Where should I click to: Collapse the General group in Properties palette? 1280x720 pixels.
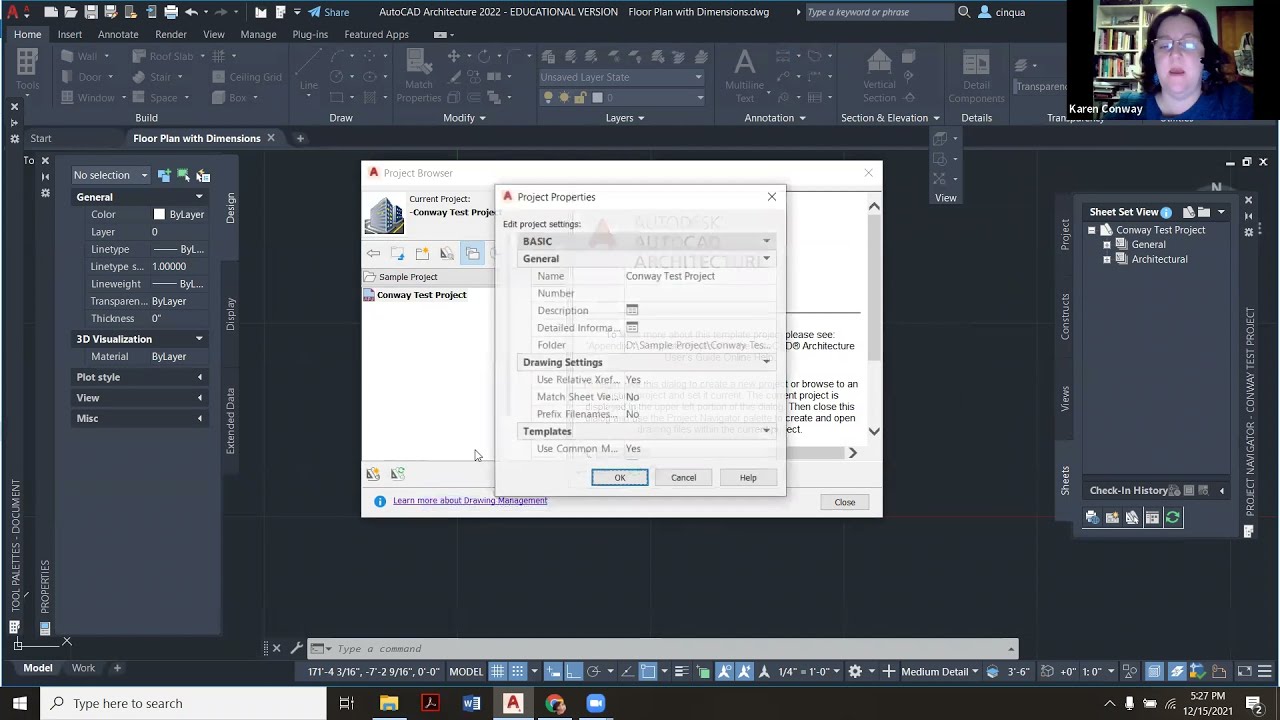pyautogui.click(x=199, y=197)
